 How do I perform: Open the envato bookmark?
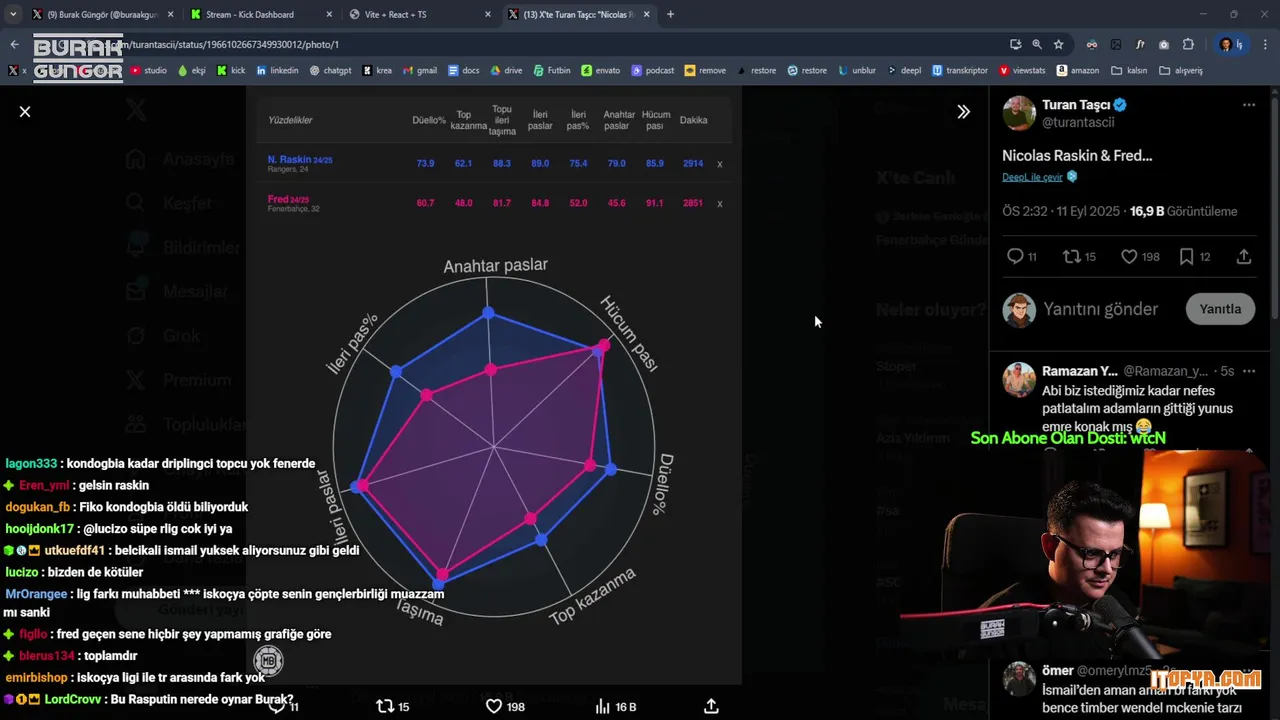pos(600,70)
